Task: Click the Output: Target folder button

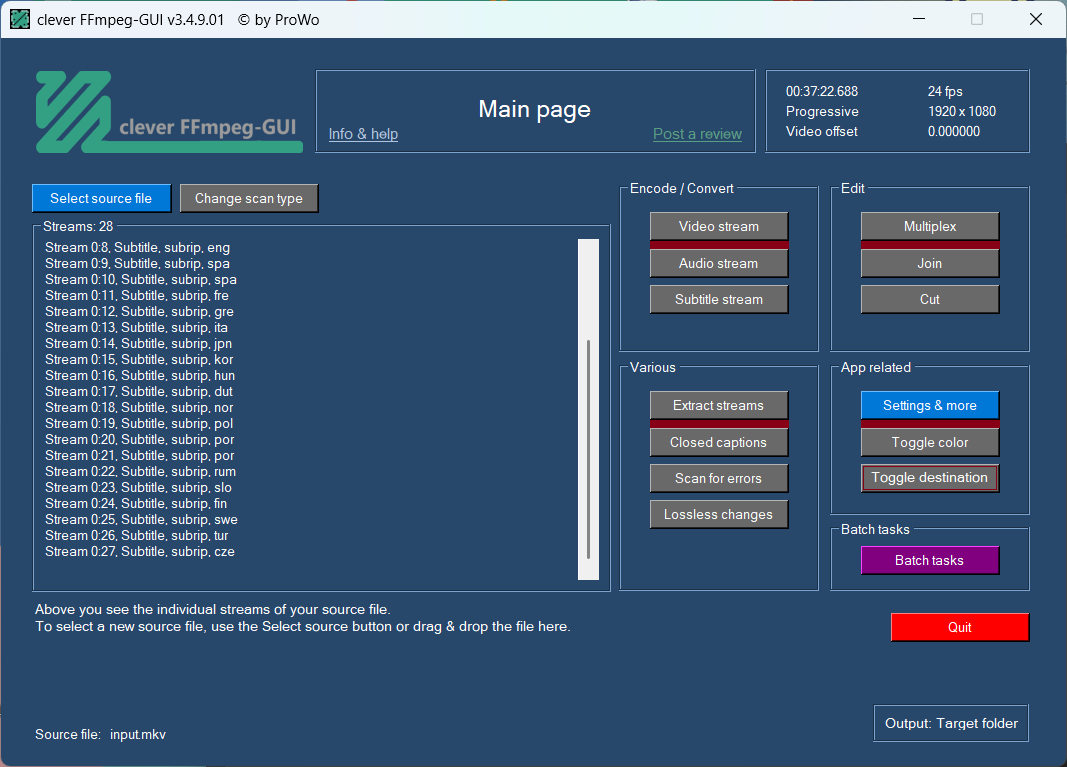Action: (x=951, y=723)
